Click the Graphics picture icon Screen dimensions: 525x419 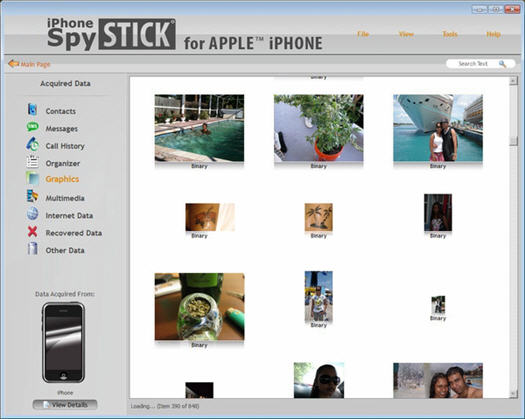(32, 178)
